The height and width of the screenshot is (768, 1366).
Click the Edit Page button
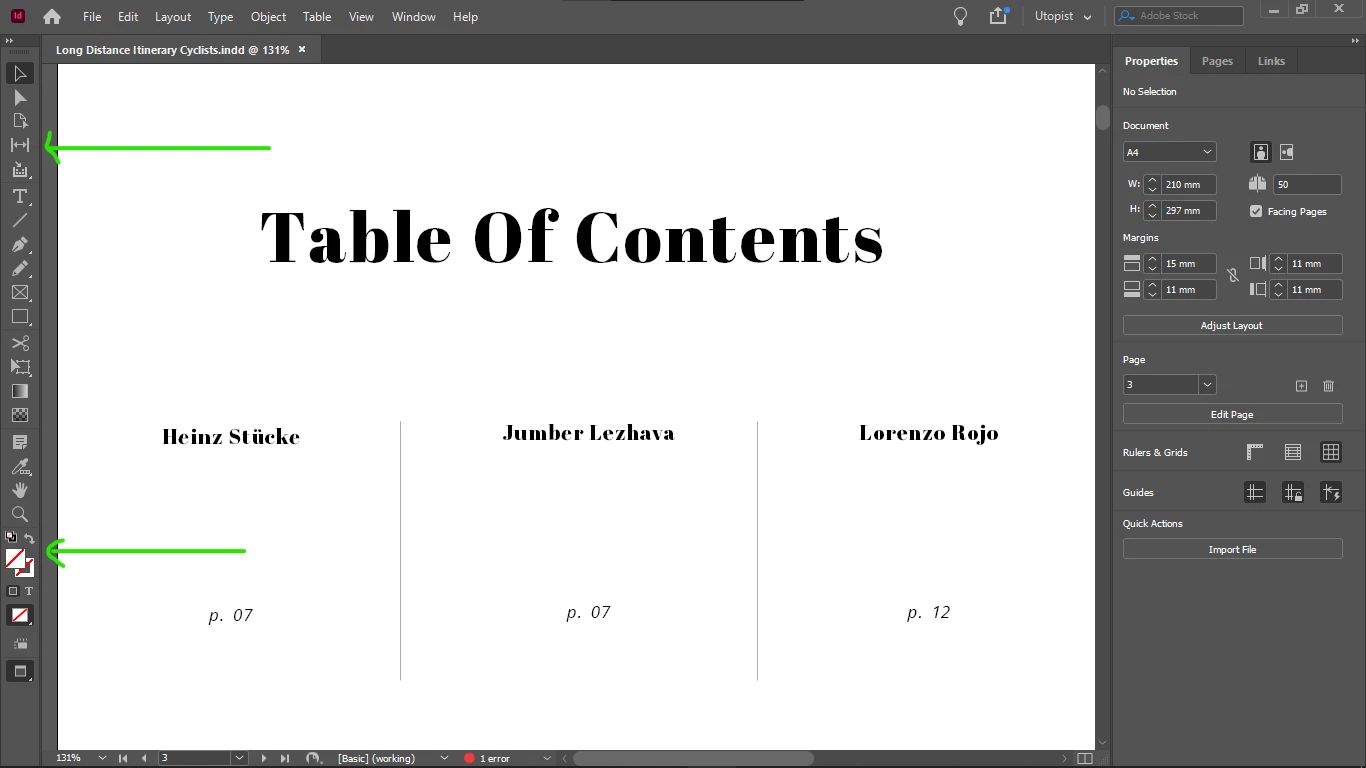(1232, 414)
